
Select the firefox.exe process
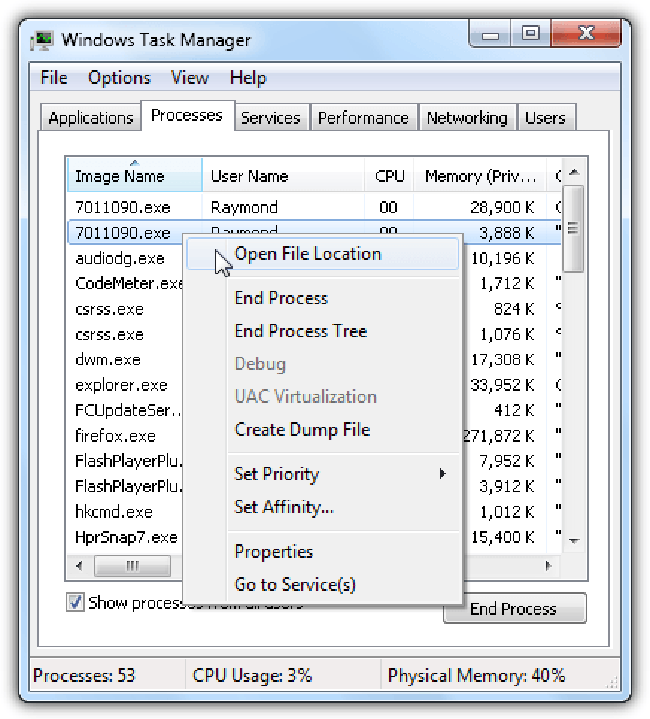point(116,436)
